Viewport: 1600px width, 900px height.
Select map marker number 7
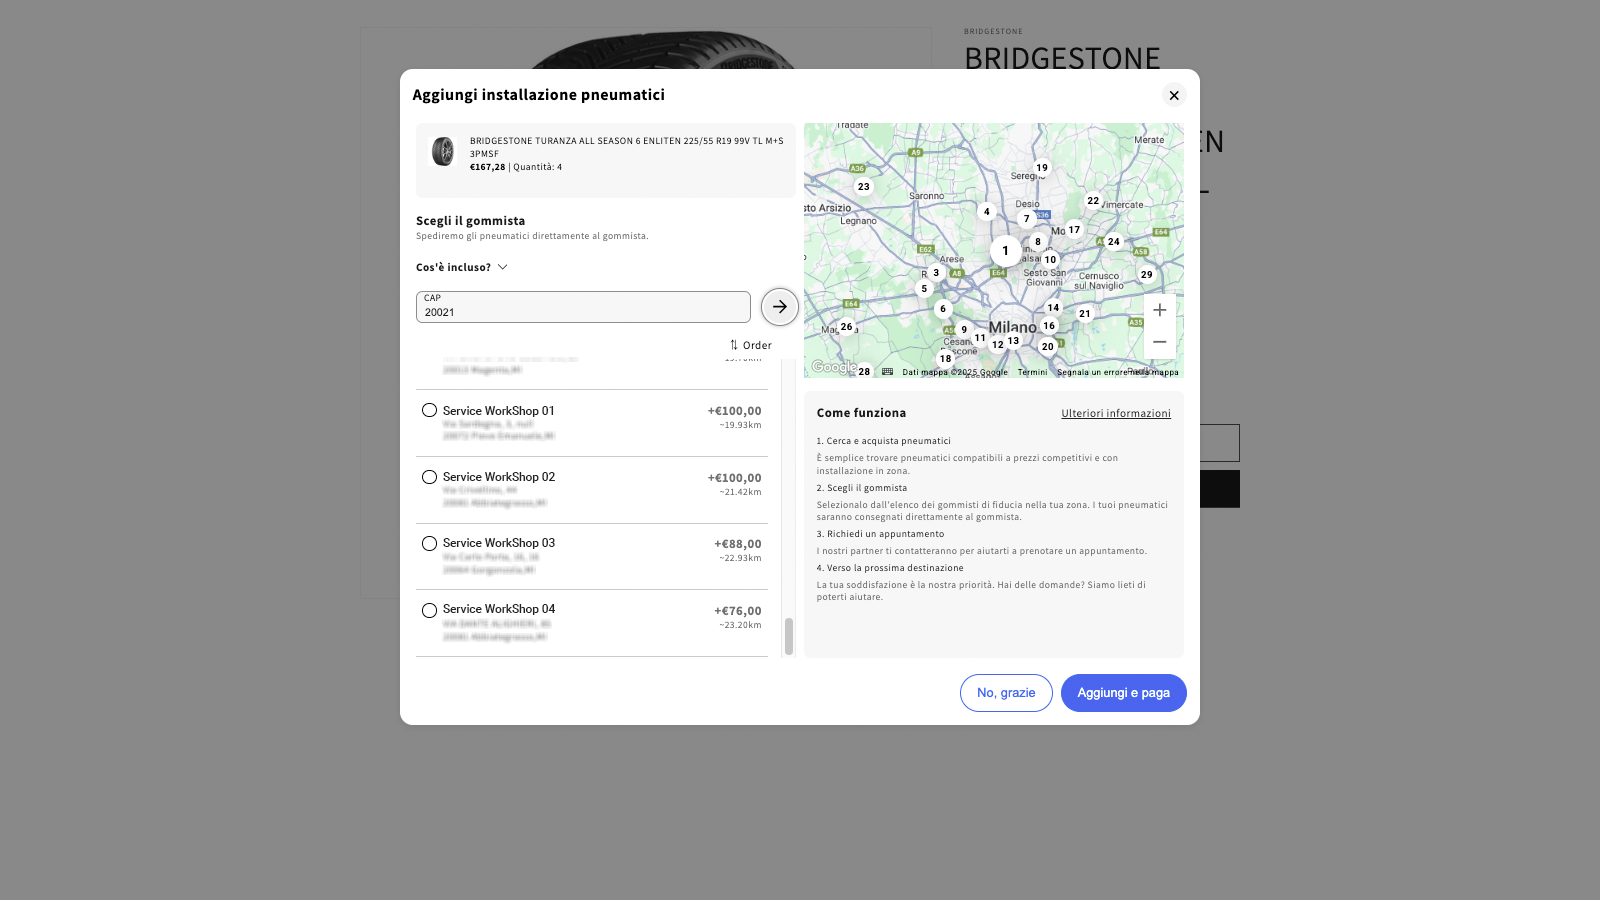click(1027, 219)
